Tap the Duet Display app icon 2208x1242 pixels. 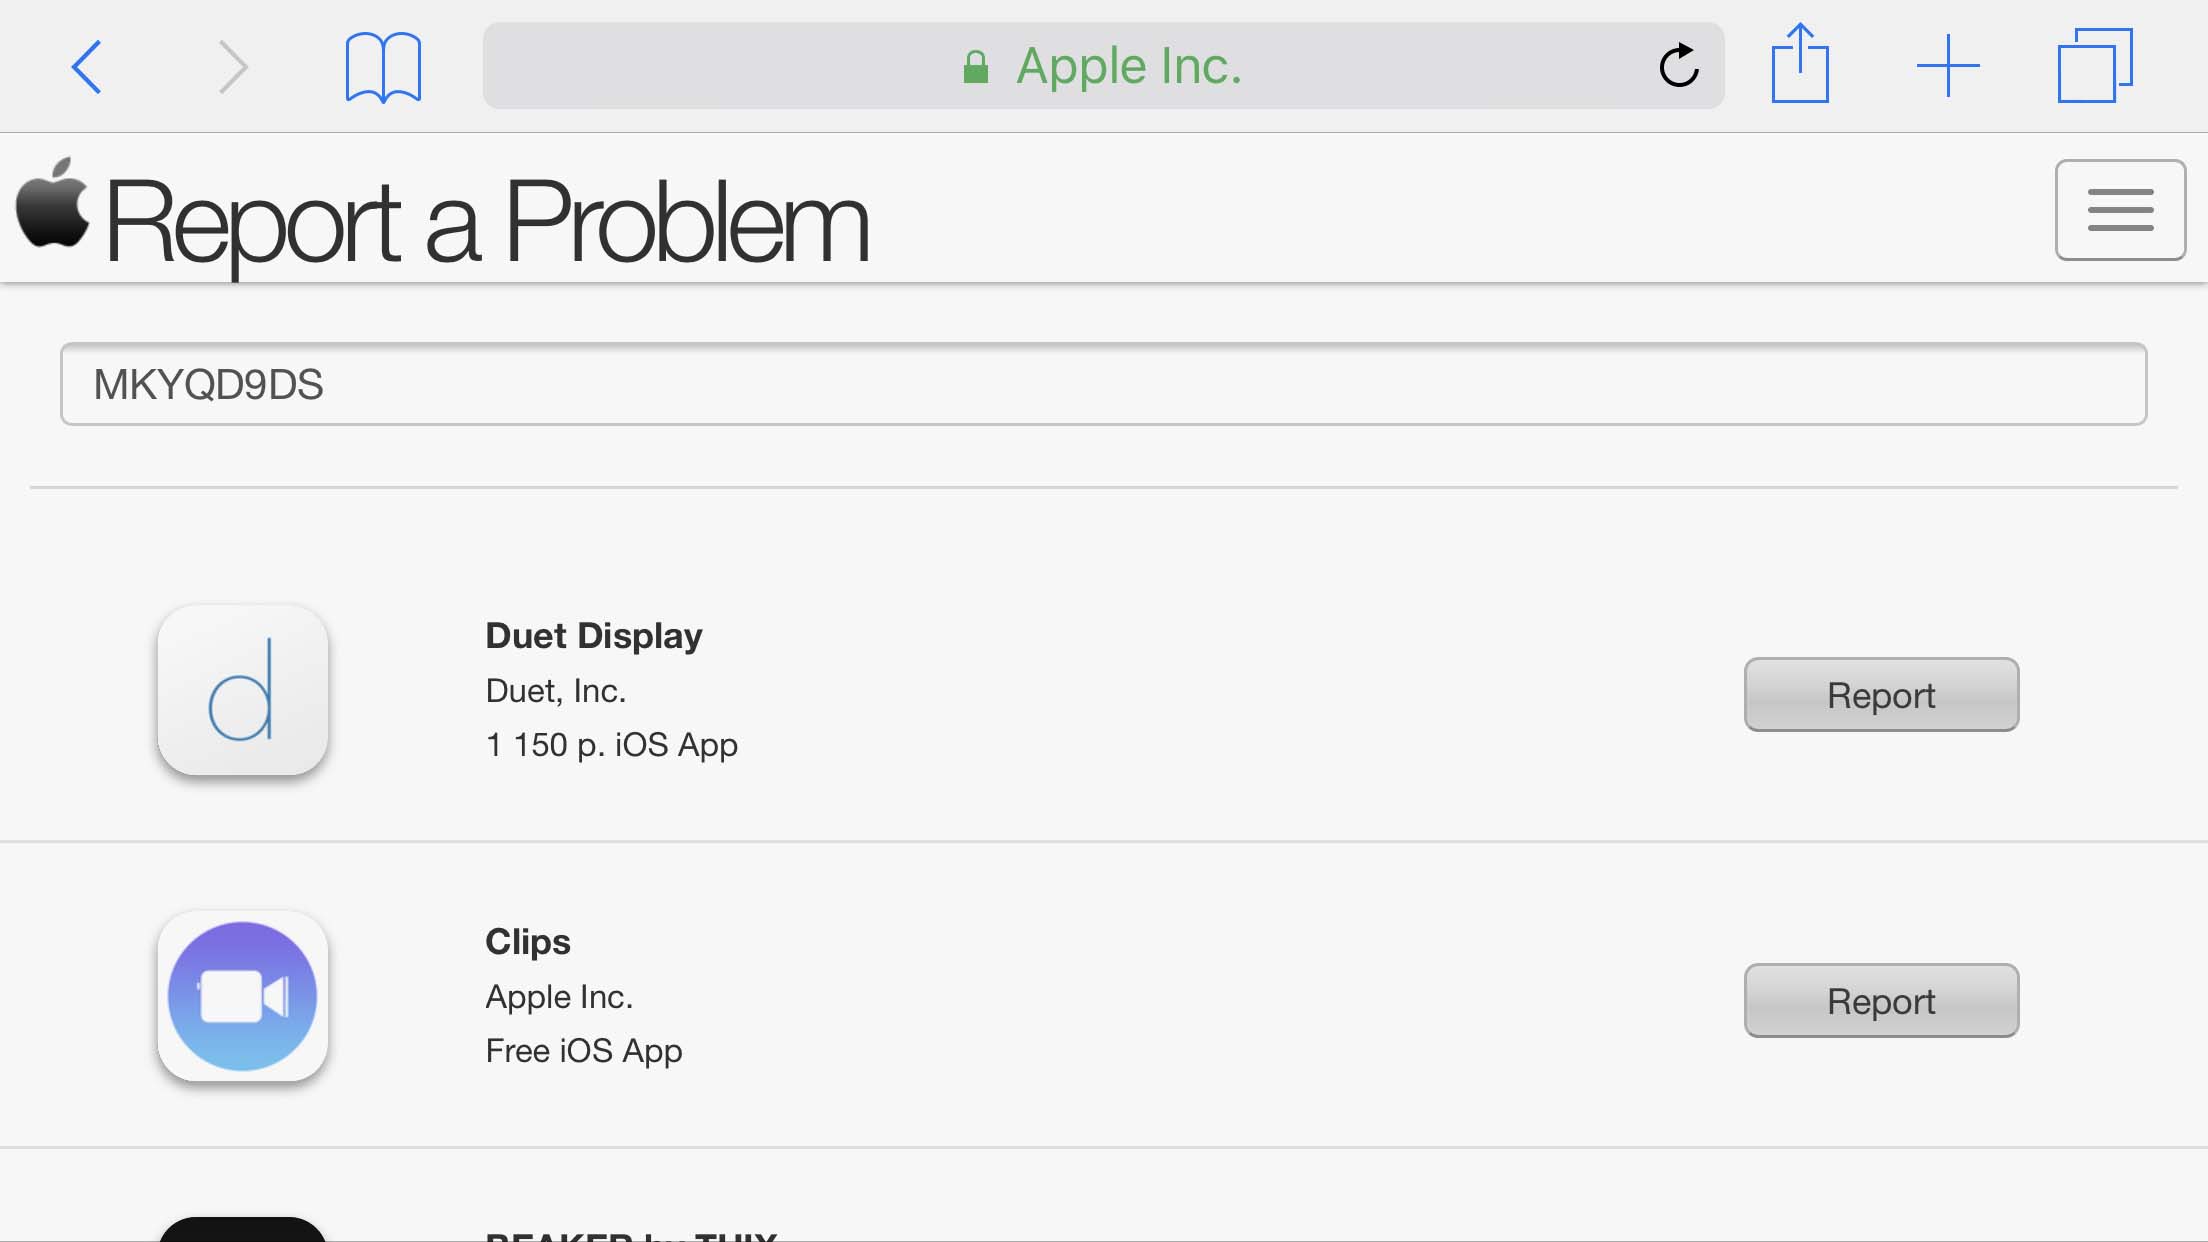click(243, 690)
